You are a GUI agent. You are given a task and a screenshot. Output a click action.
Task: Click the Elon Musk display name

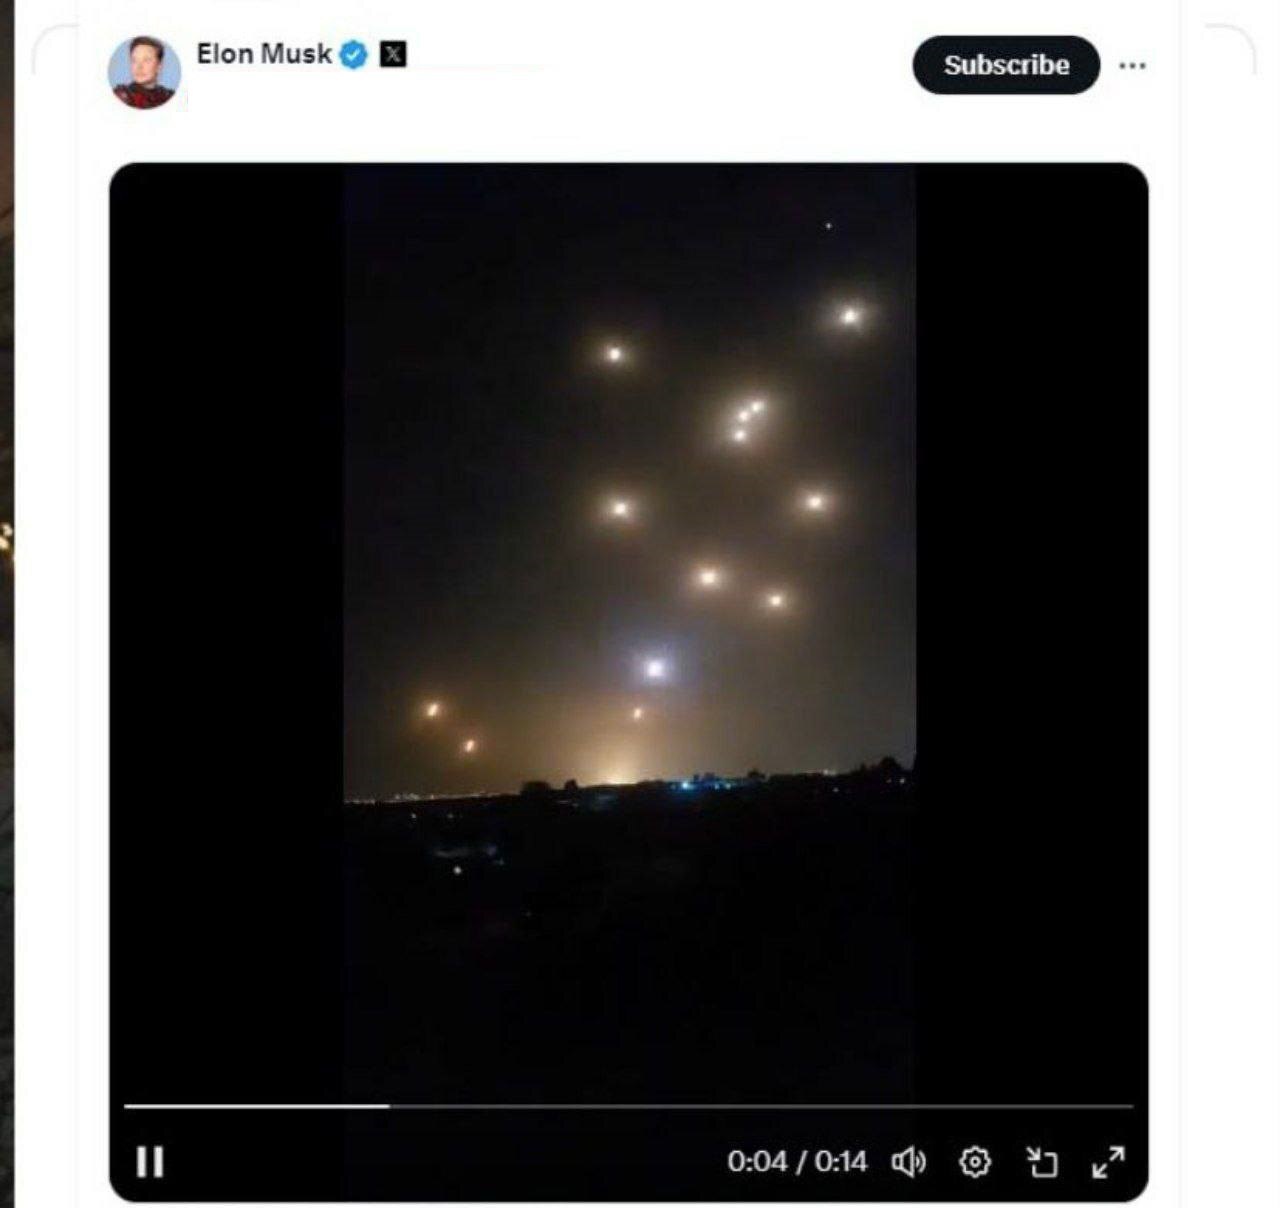264,54
